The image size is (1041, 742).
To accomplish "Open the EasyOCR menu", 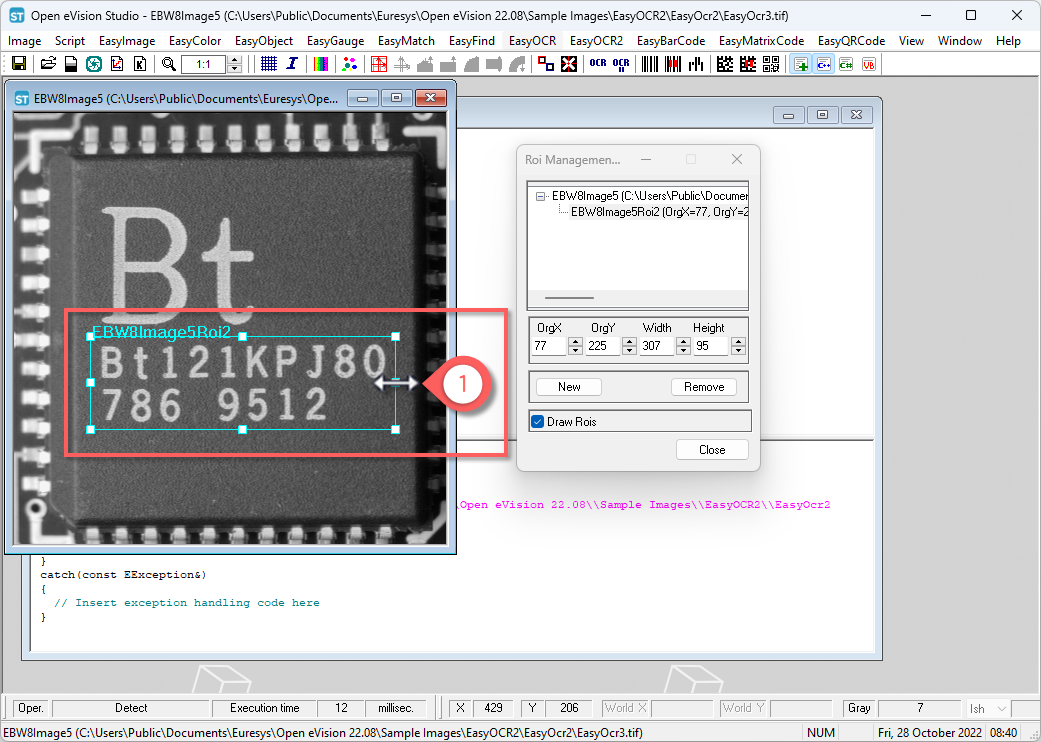I will tap(532, 40).
